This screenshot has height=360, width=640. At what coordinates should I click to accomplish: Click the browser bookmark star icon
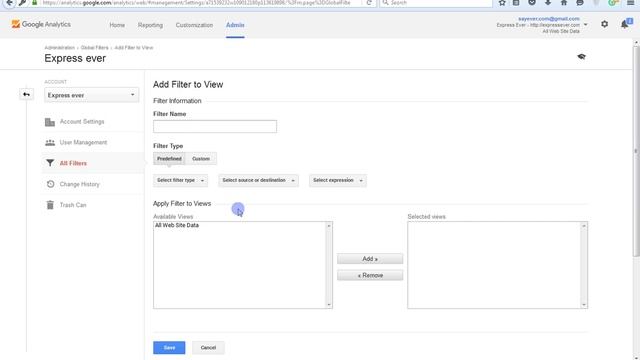502,3
